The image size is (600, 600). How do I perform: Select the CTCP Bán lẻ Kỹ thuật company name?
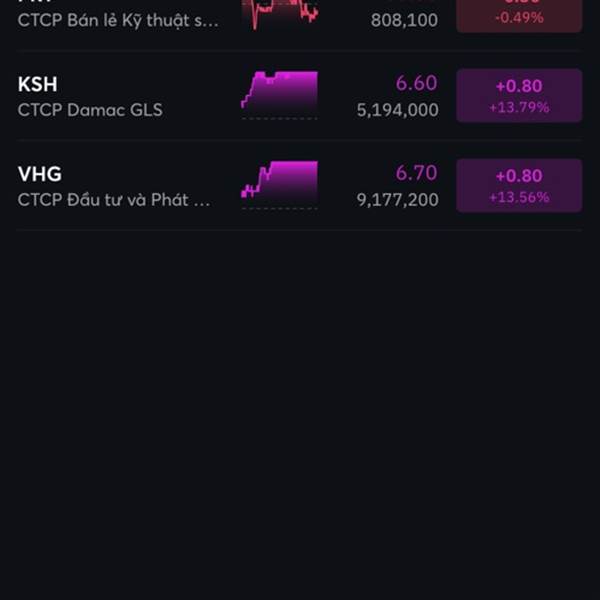(x=118, y=21)
